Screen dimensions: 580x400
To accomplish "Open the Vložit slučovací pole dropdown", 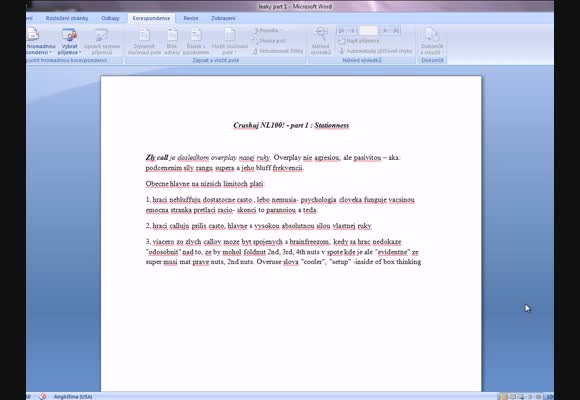I will tap(230, 41).
